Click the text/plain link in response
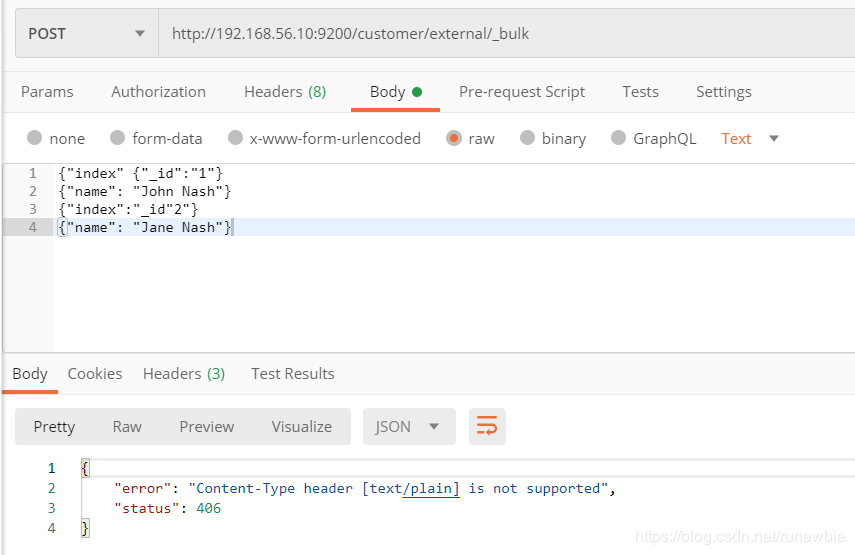855x555 pixels. pyautogui.click(x=431, y=488)
